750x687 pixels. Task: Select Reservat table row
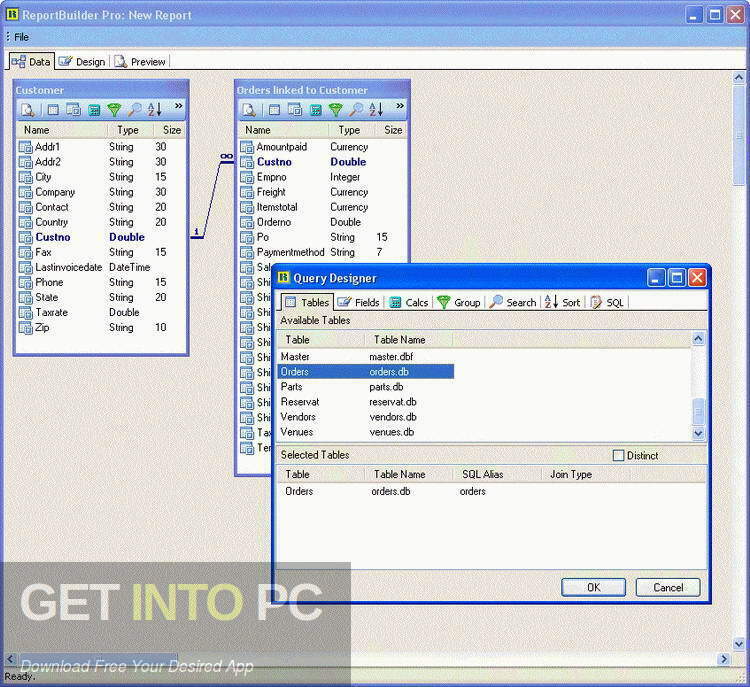(365, 402)
